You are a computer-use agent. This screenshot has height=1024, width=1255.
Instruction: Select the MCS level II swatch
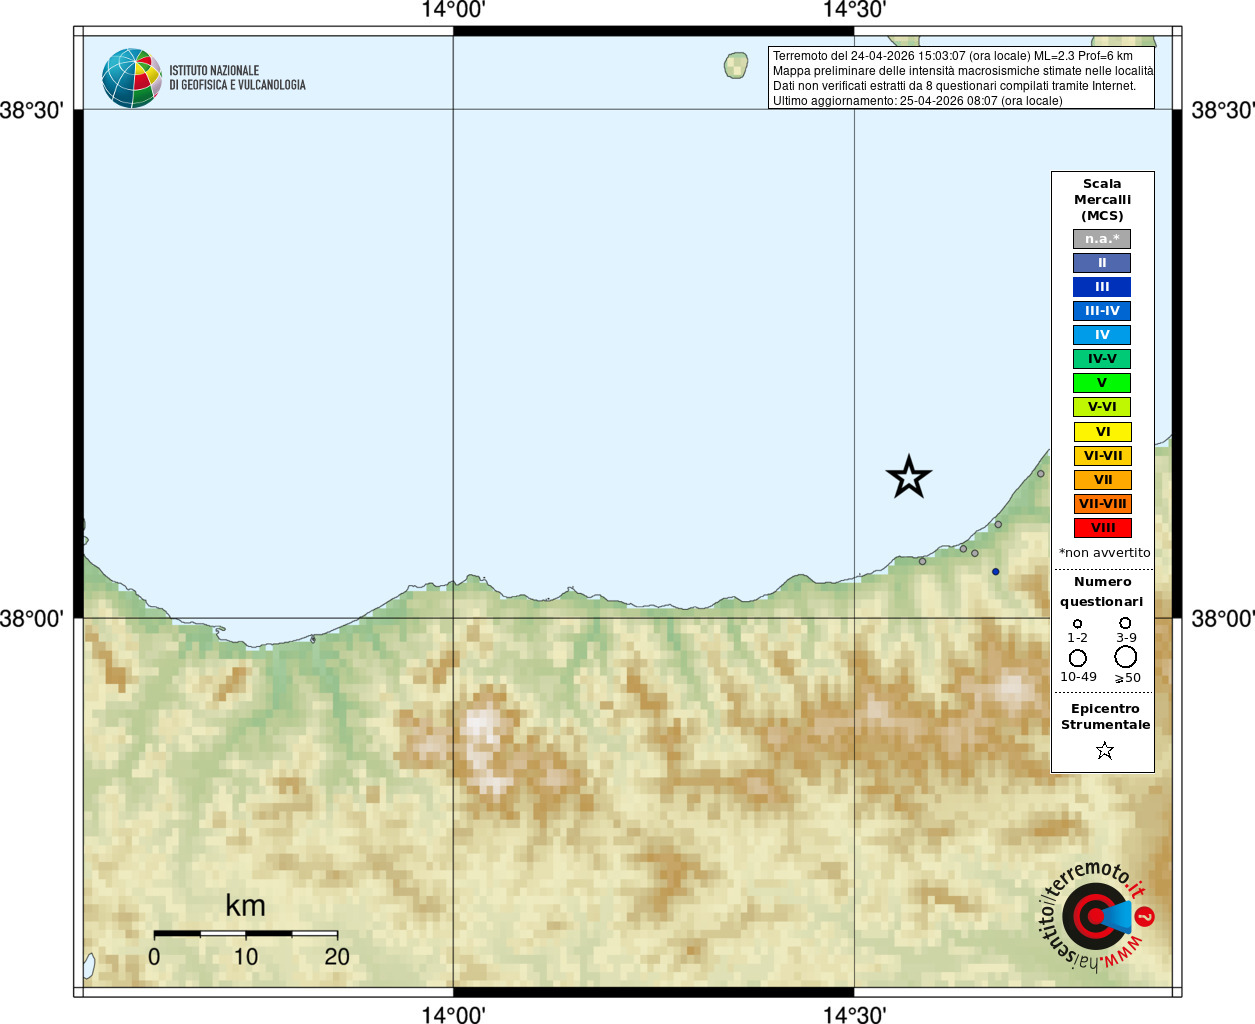click(x=1102, y=263)
